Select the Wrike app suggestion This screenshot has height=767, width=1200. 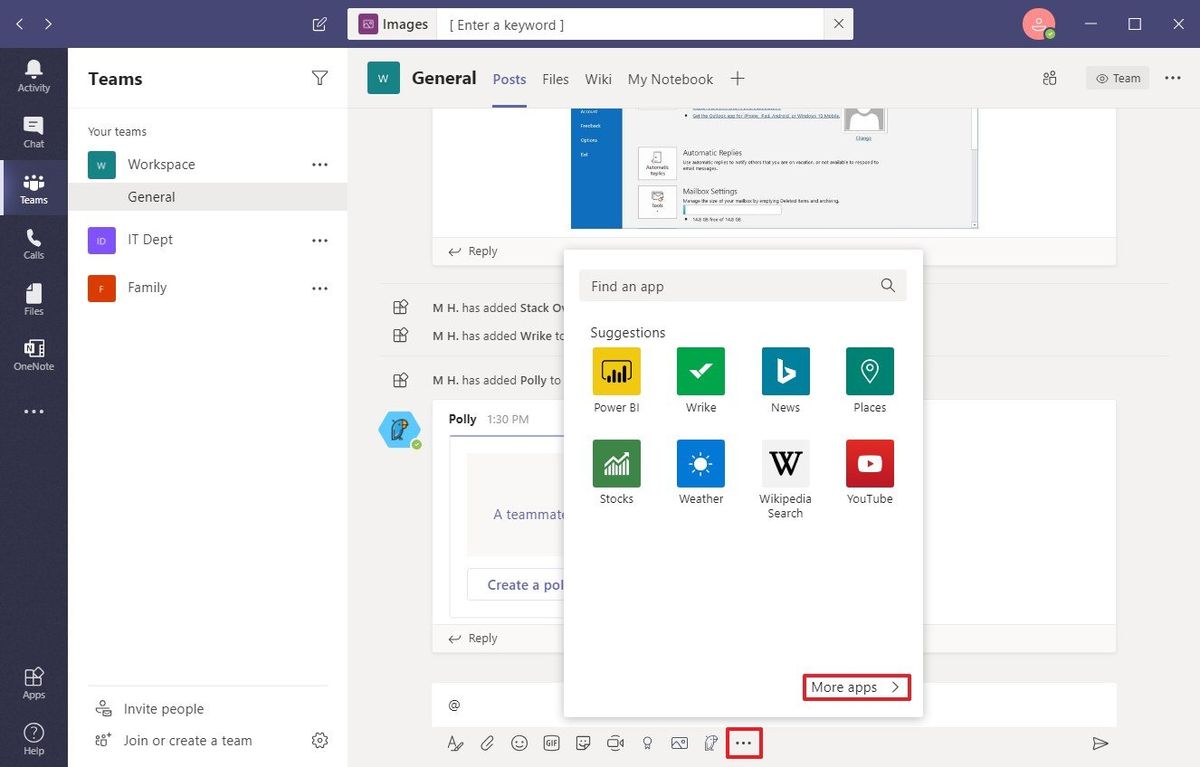700,371
